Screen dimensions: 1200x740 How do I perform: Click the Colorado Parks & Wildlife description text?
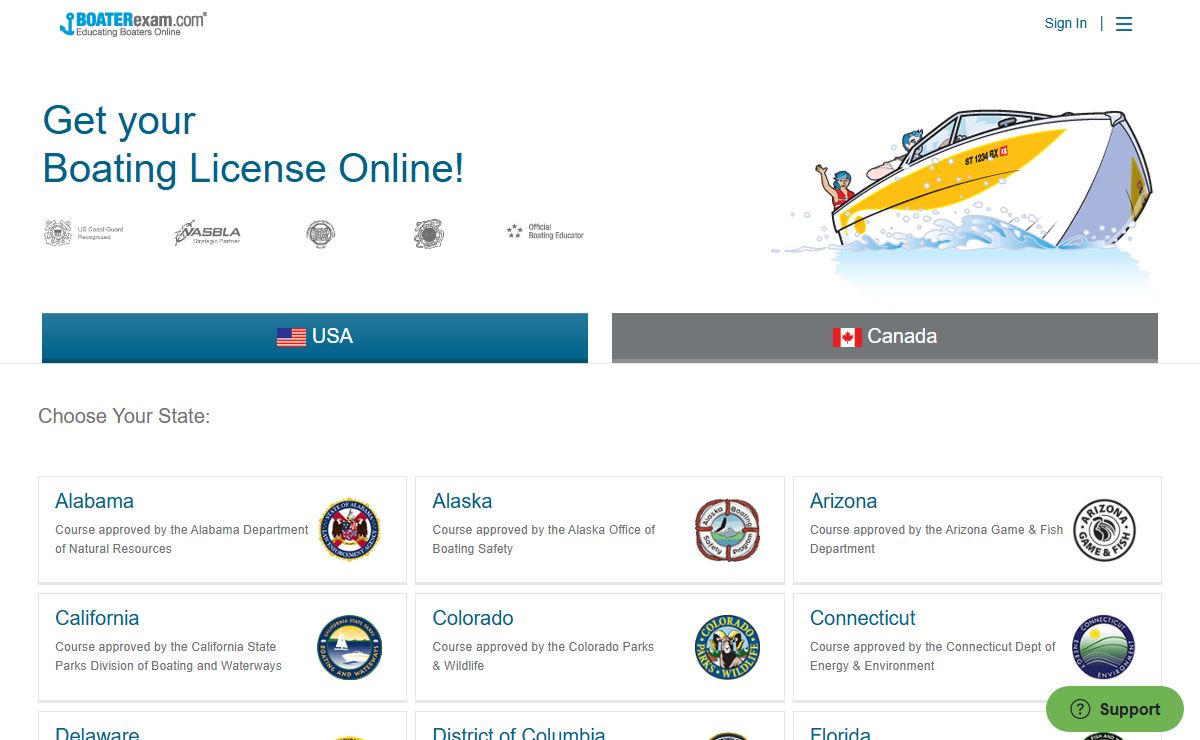543,656
